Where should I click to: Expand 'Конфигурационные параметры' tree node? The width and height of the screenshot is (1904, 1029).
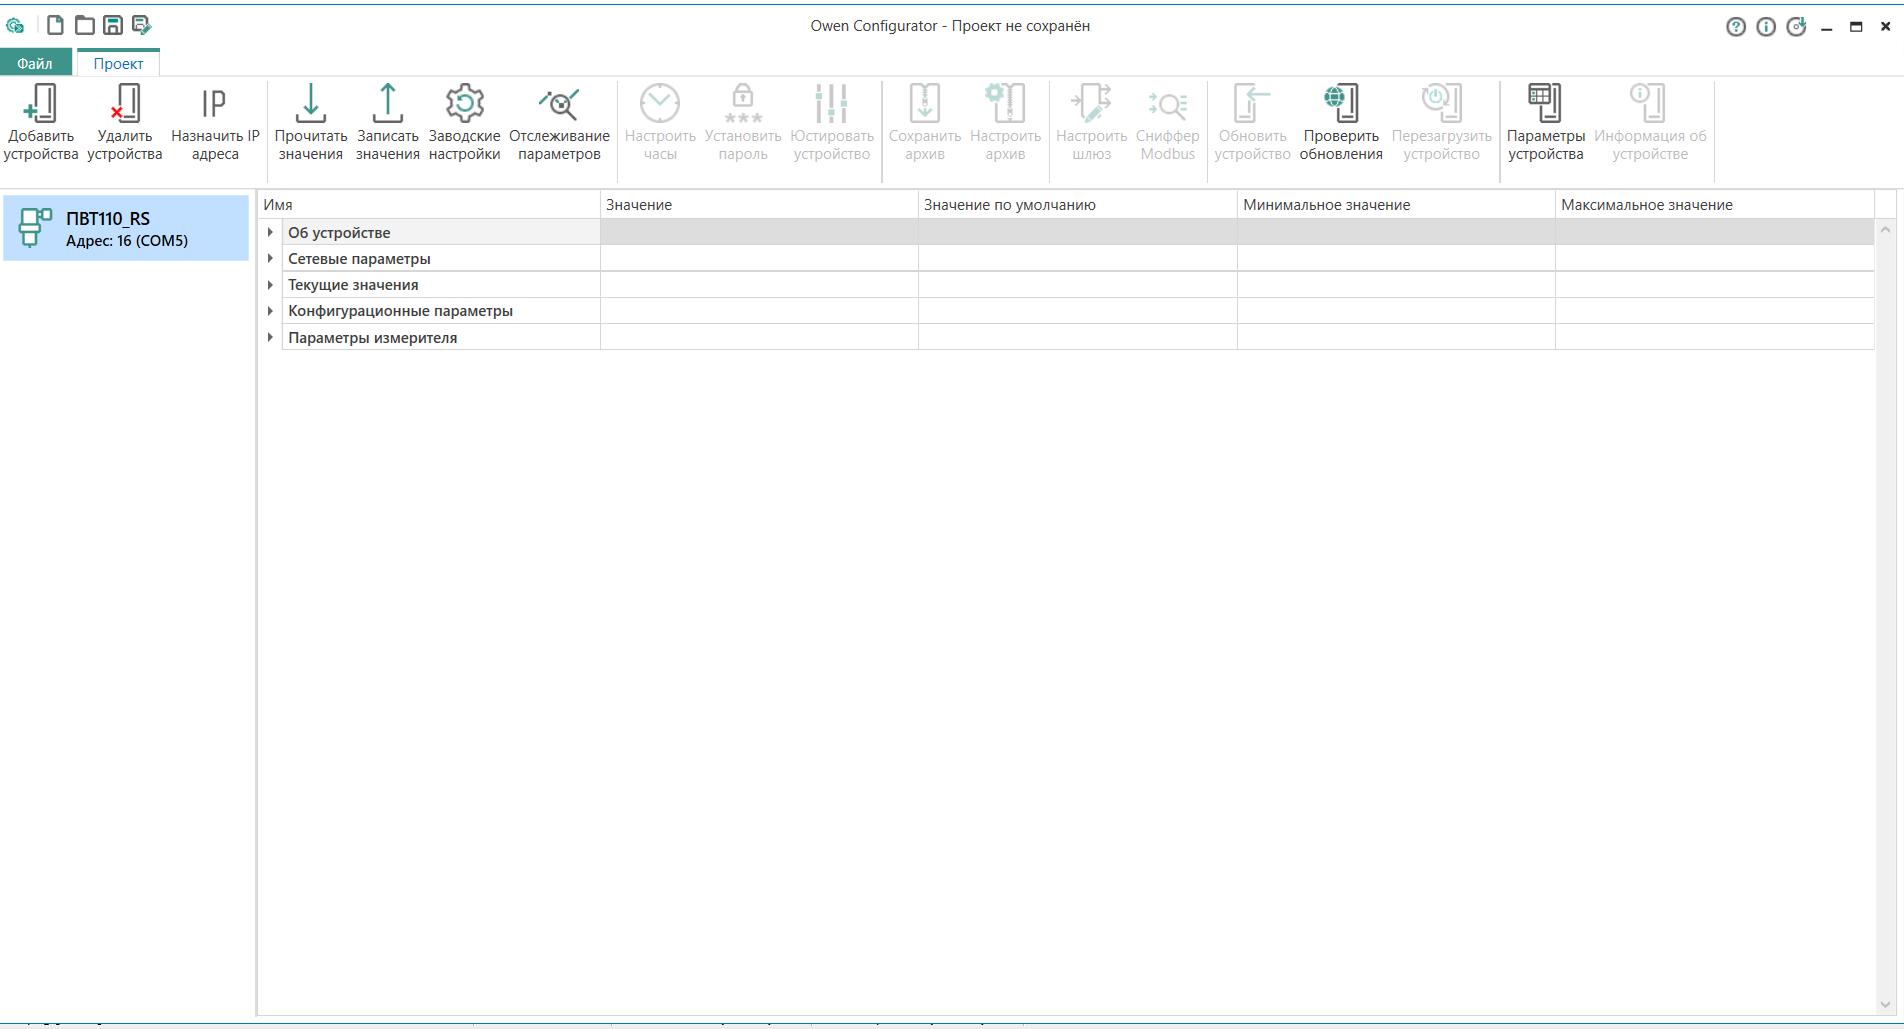(270, 311)
